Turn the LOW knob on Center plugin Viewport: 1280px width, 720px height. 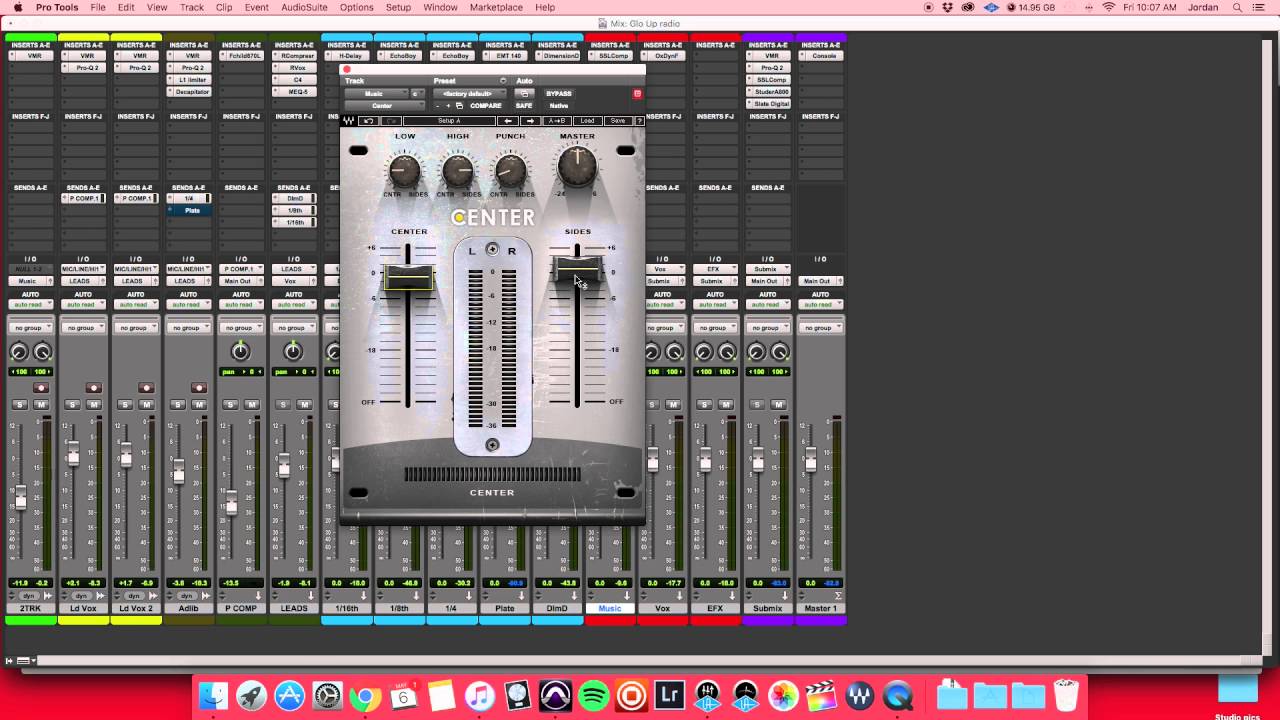point(405,171)
